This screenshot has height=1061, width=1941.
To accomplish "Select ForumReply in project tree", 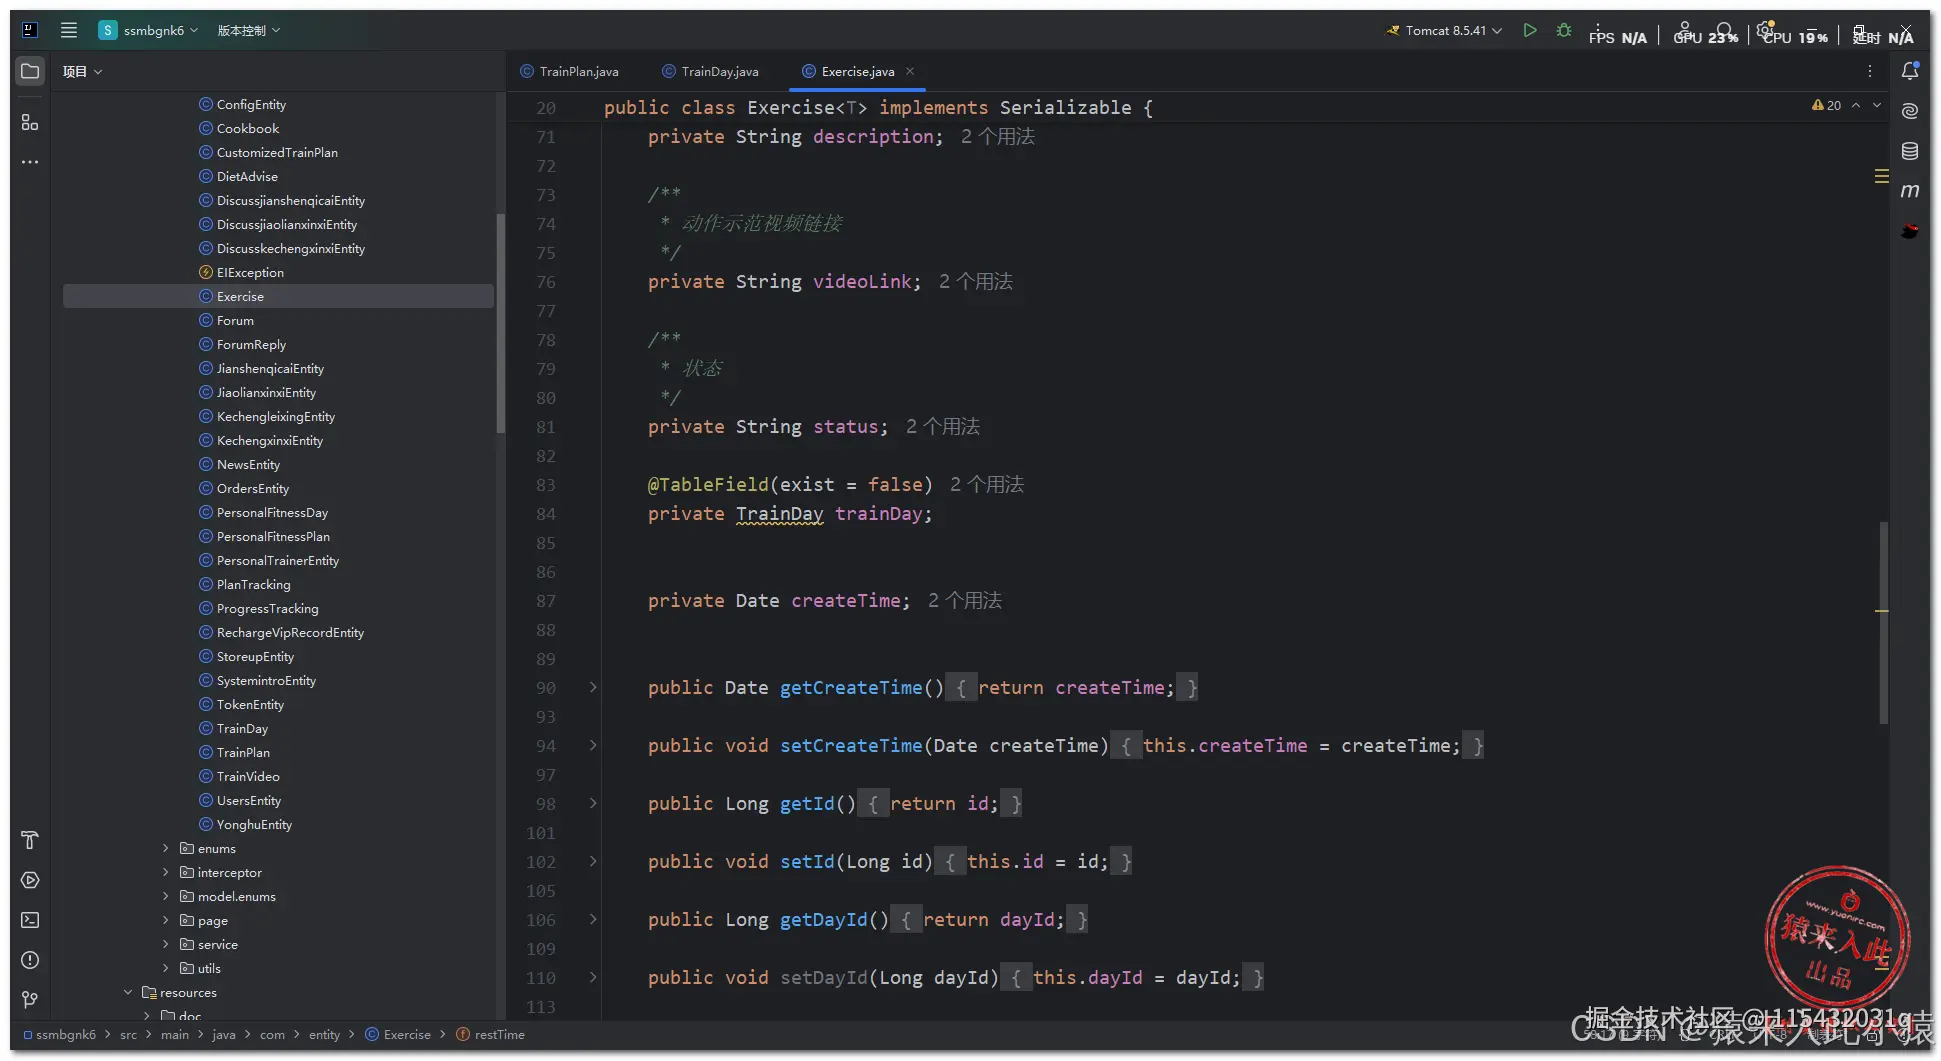I will point(251,344).
